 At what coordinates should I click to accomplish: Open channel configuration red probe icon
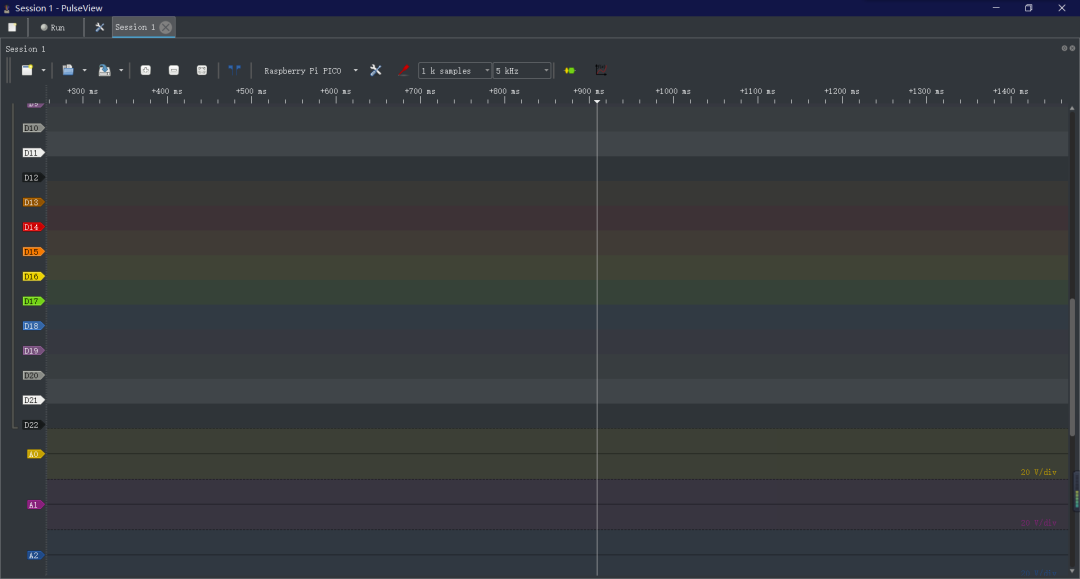[404, 70]
